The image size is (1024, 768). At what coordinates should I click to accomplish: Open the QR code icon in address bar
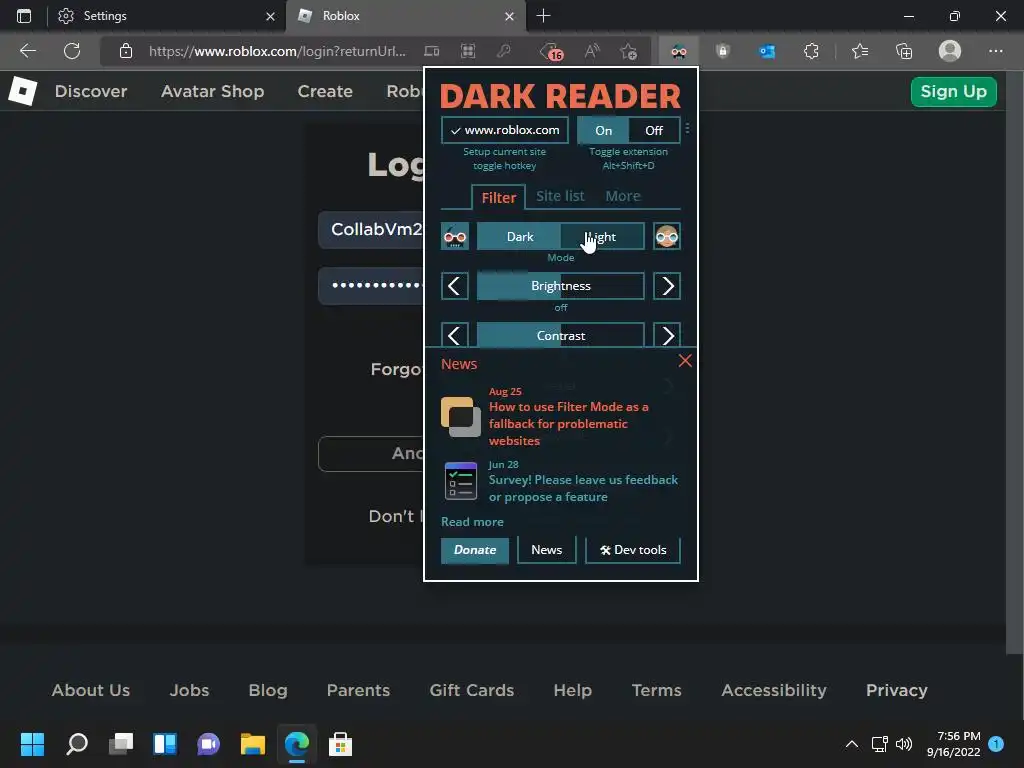point(468,51)
